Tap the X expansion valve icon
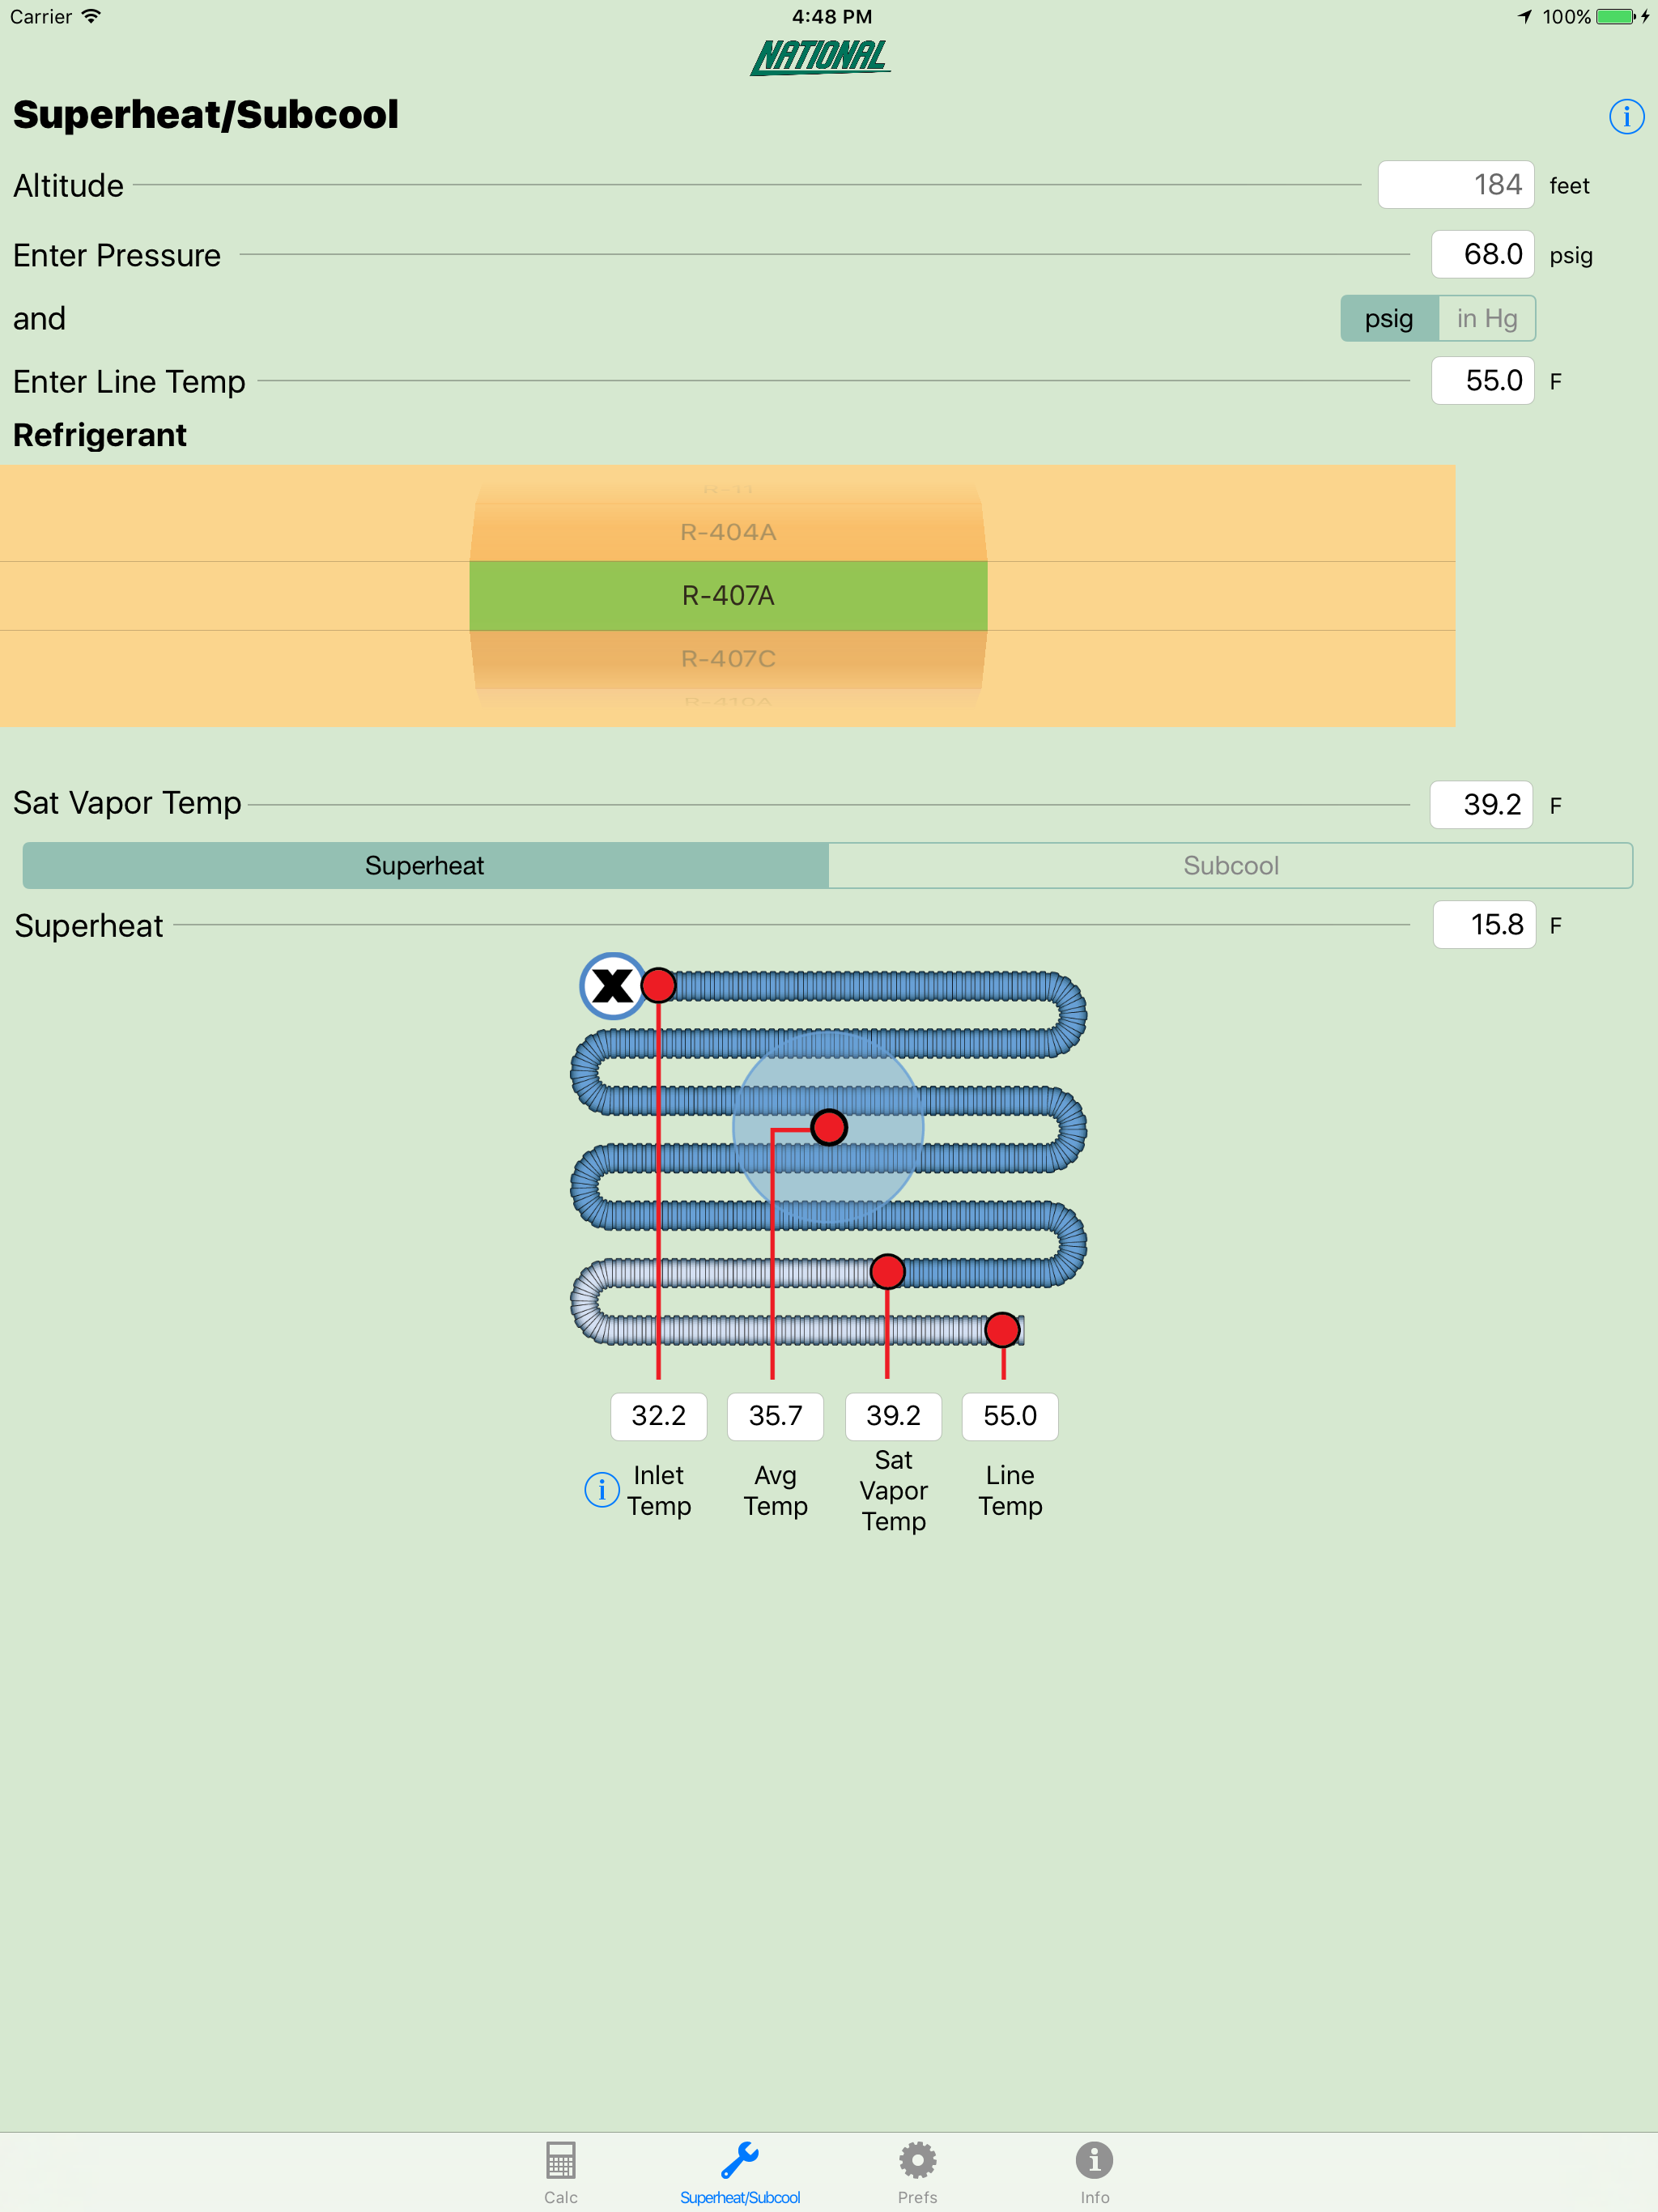This screenshot has width=1658, height=2212. [612, 986]
